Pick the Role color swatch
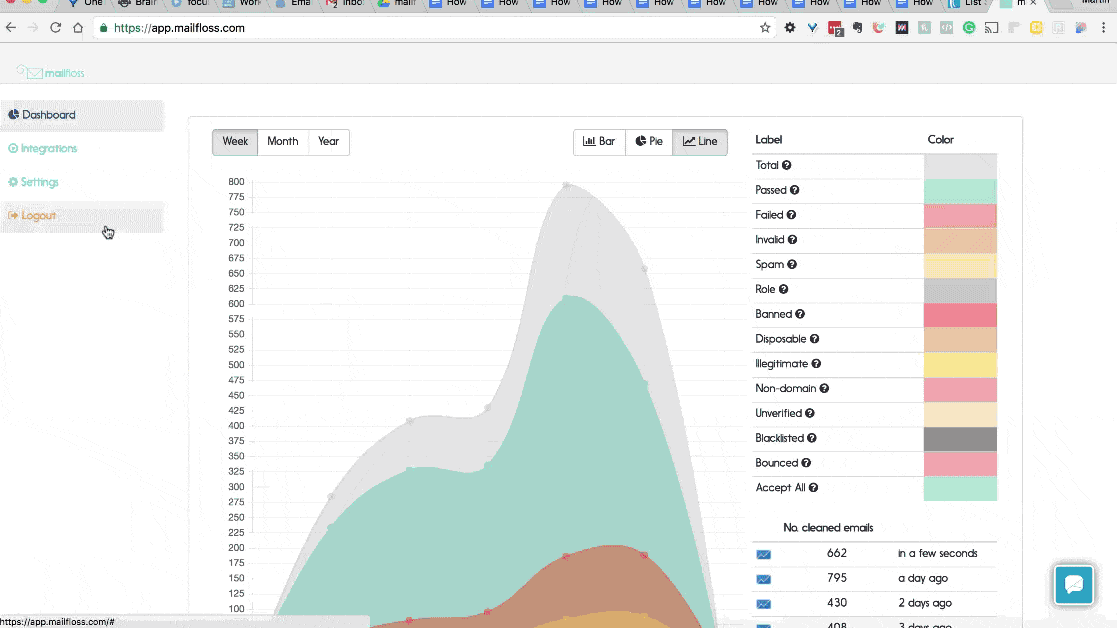 [x=960, y=290]
